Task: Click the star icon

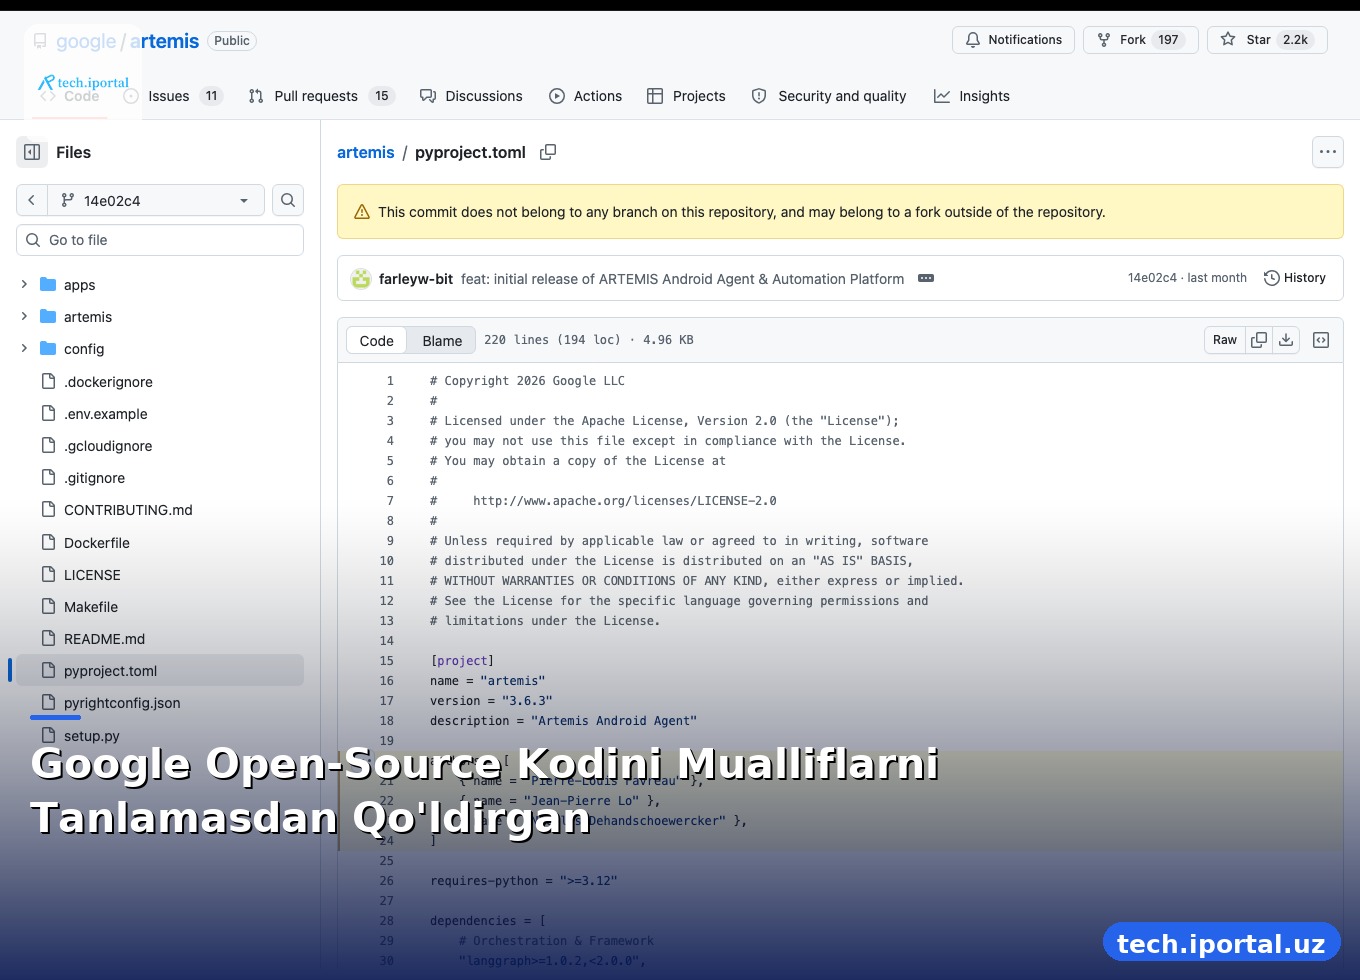Action: click(x=1228, y=39)
